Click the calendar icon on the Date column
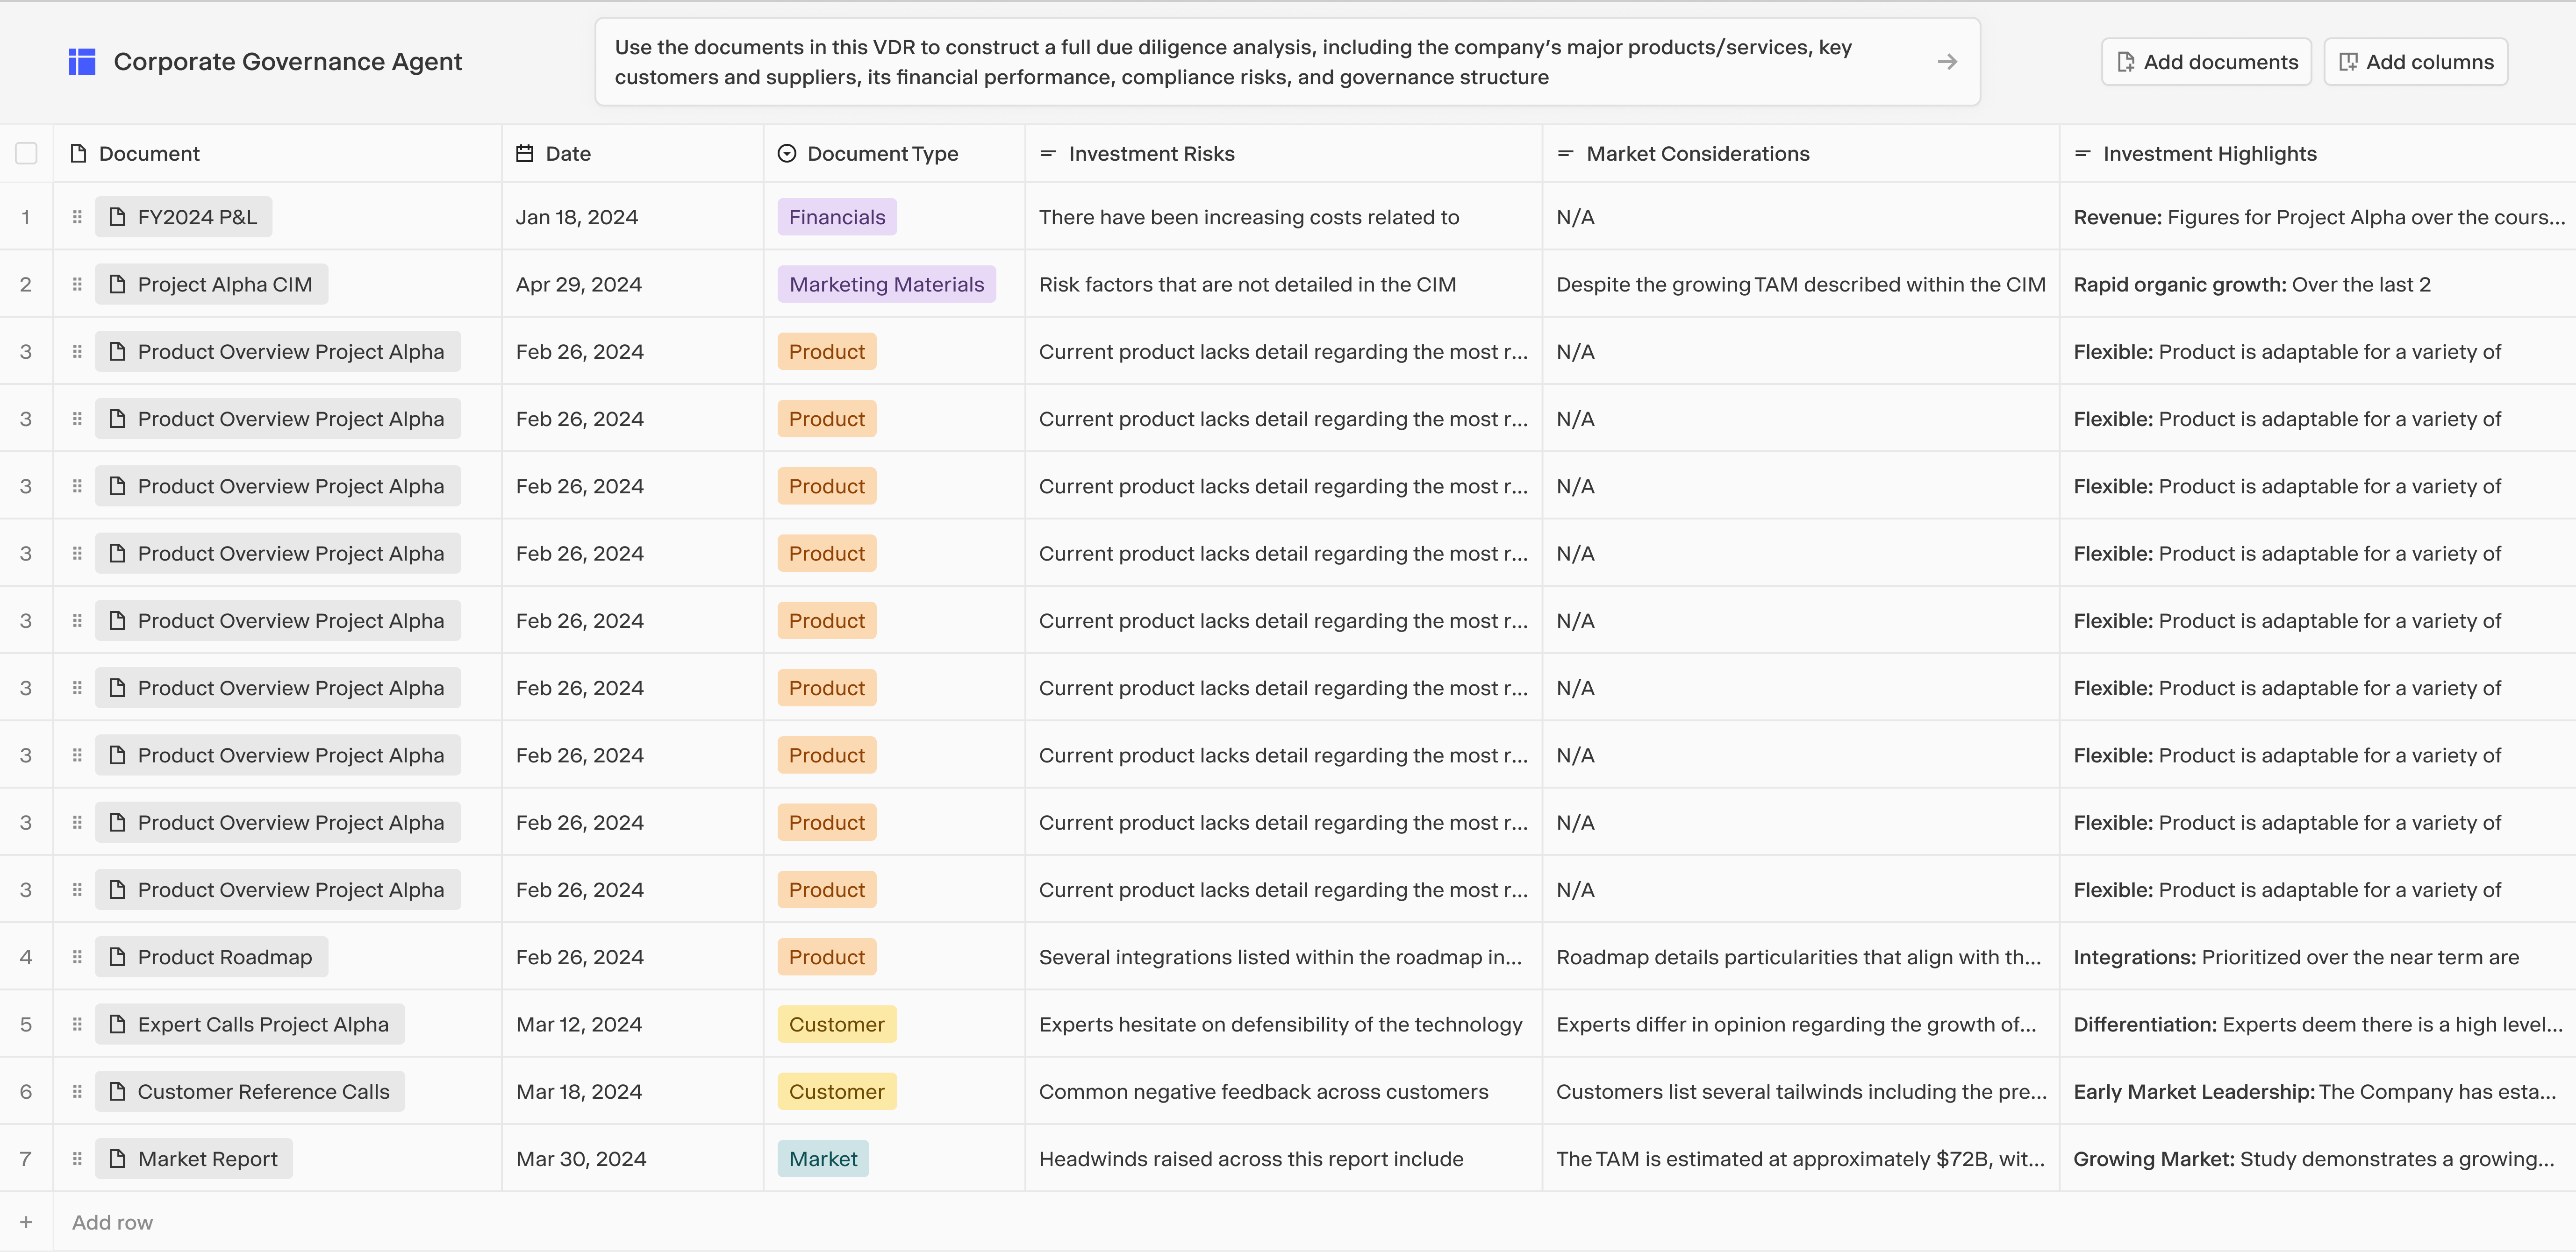This screenshot has width=2576, height=1252. click(524, 153)
